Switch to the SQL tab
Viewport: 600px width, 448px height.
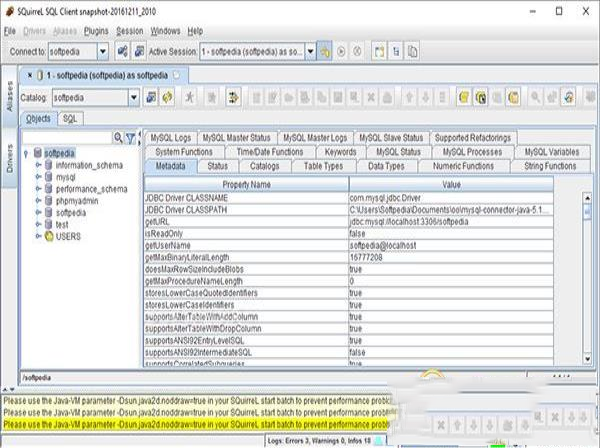(x=70, y=119)
